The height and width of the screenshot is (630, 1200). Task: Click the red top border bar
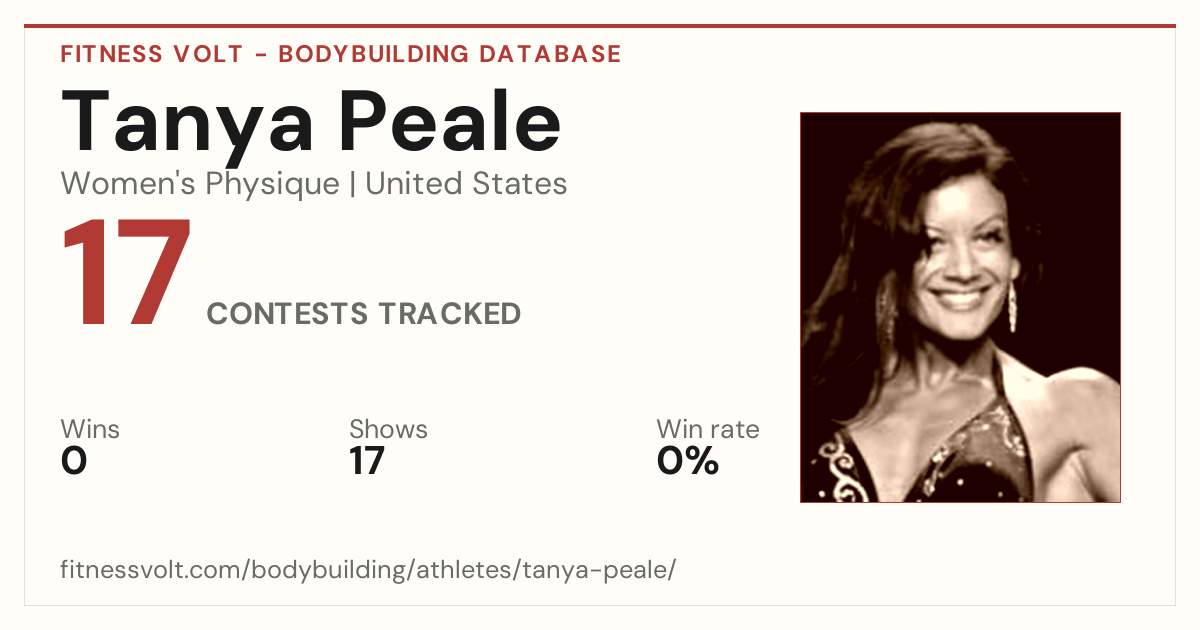click(600, 26)
